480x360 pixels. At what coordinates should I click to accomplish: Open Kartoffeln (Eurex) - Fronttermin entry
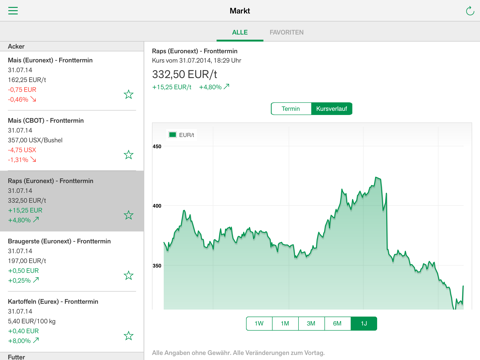[x=72, y=321]
